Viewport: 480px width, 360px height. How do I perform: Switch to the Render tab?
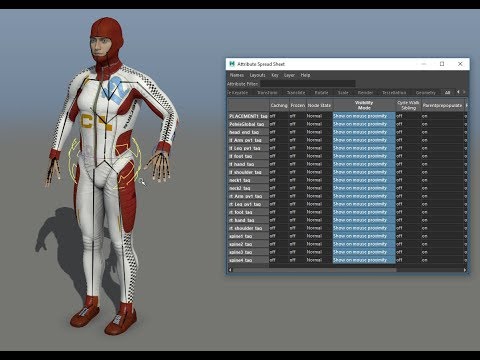point(365,93)
